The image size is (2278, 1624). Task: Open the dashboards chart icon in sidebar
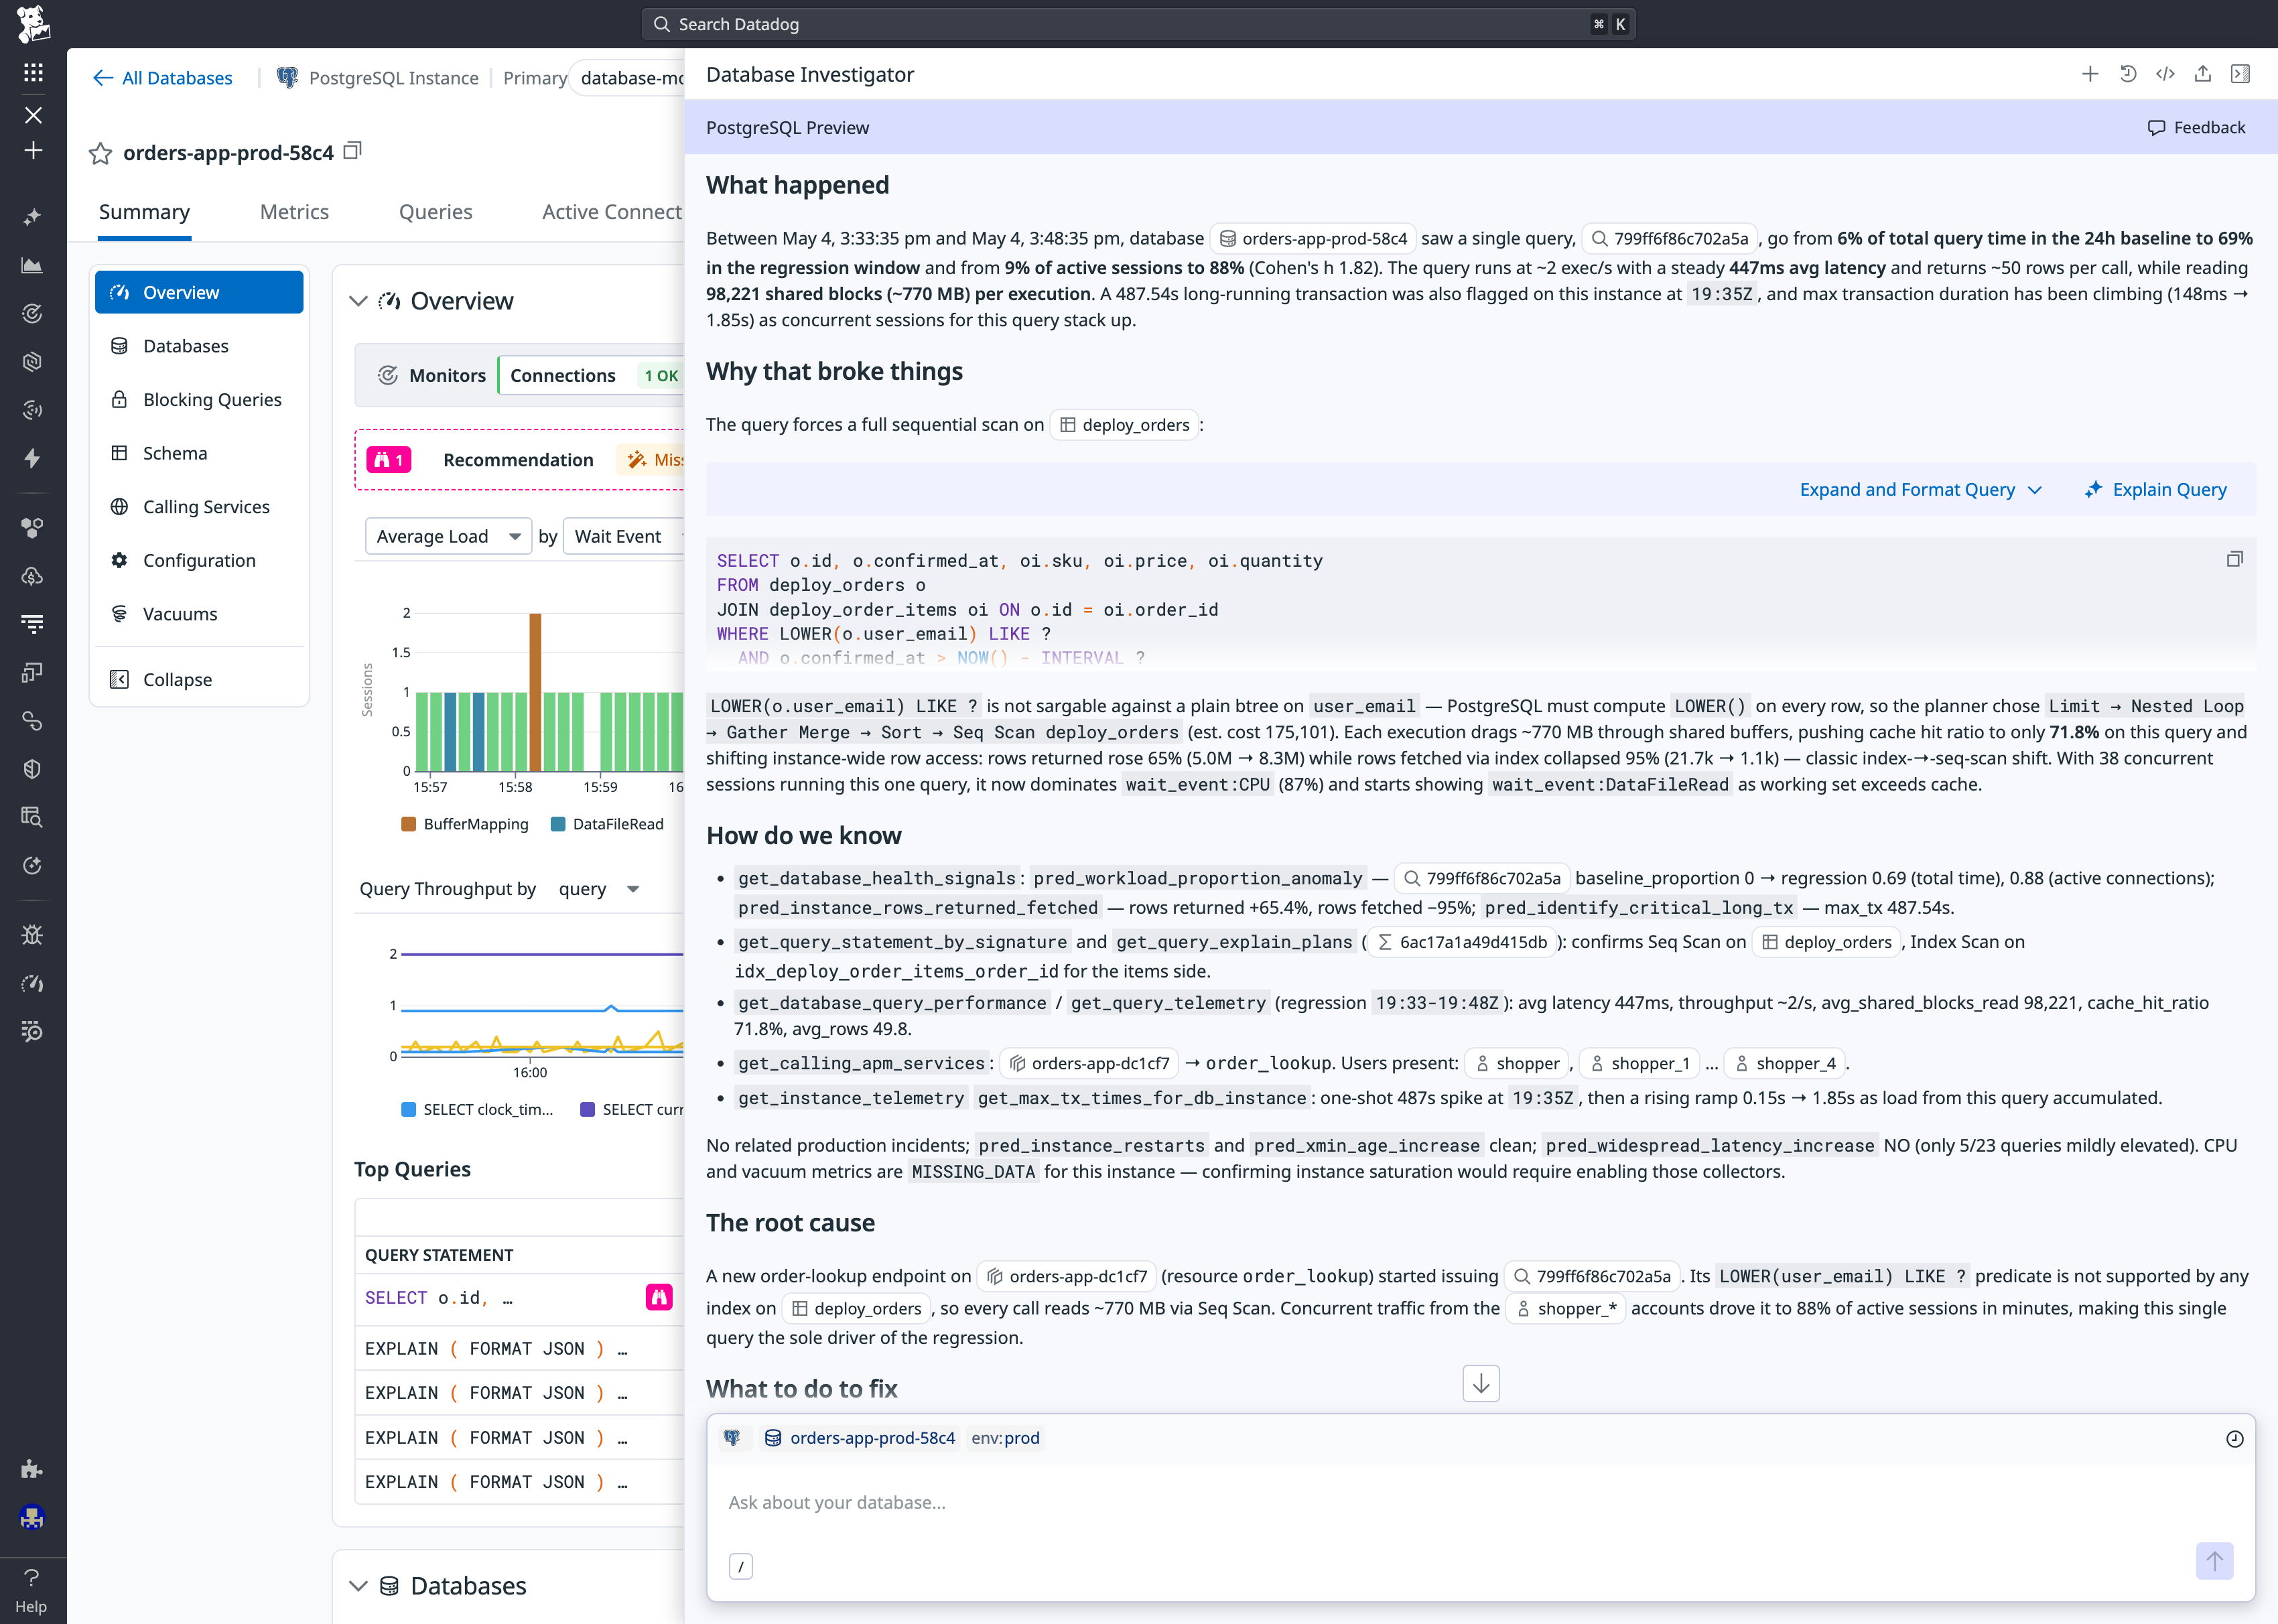pos(33,265)
